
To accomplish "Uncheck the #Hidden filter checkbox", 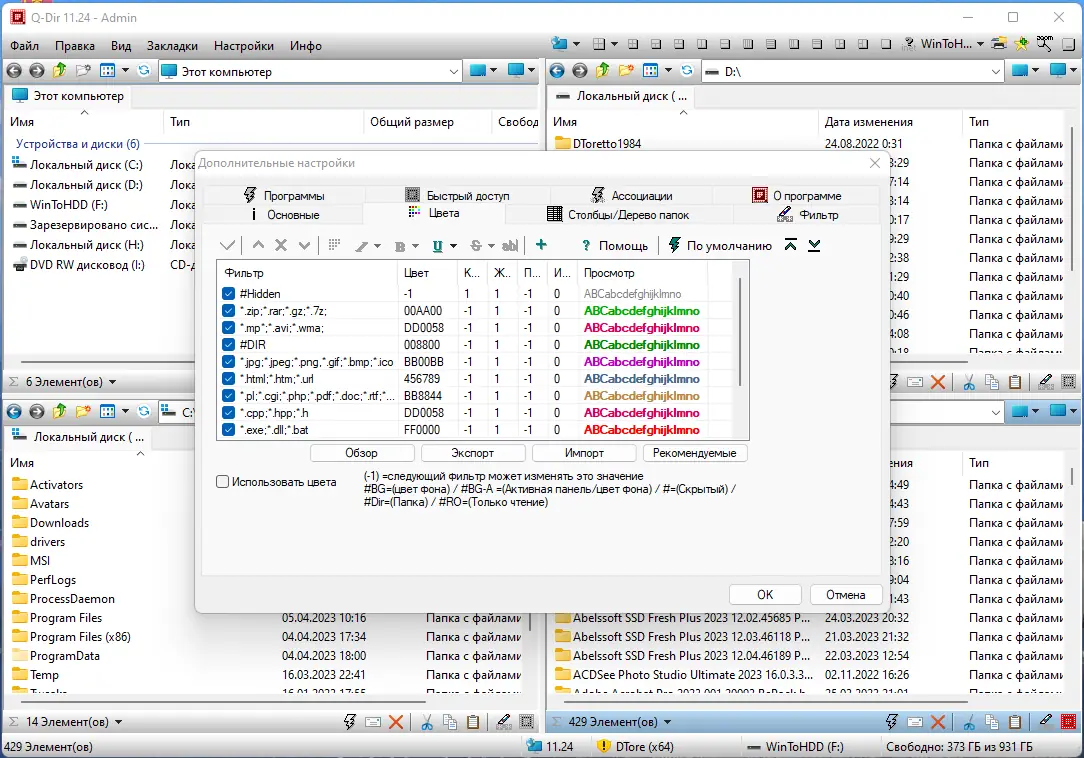I will [228, 294].
